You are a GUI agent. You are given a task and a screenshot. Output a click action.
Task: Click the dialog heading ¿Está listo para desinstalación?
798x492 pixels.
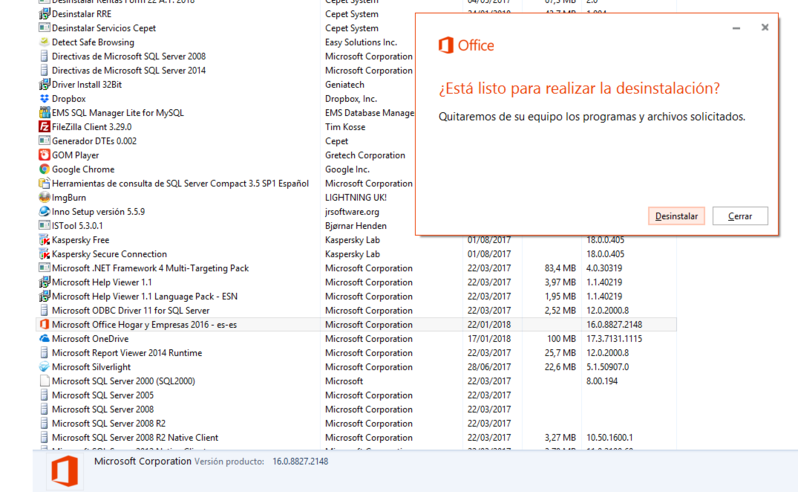(579, 89)
